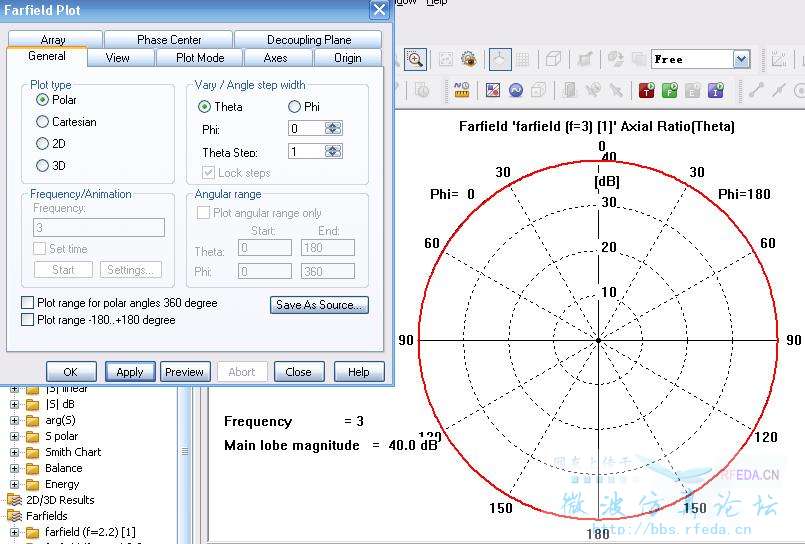This screenshot has width=805, height=544.
Task: Click the OK button
Action: [71, 372]
